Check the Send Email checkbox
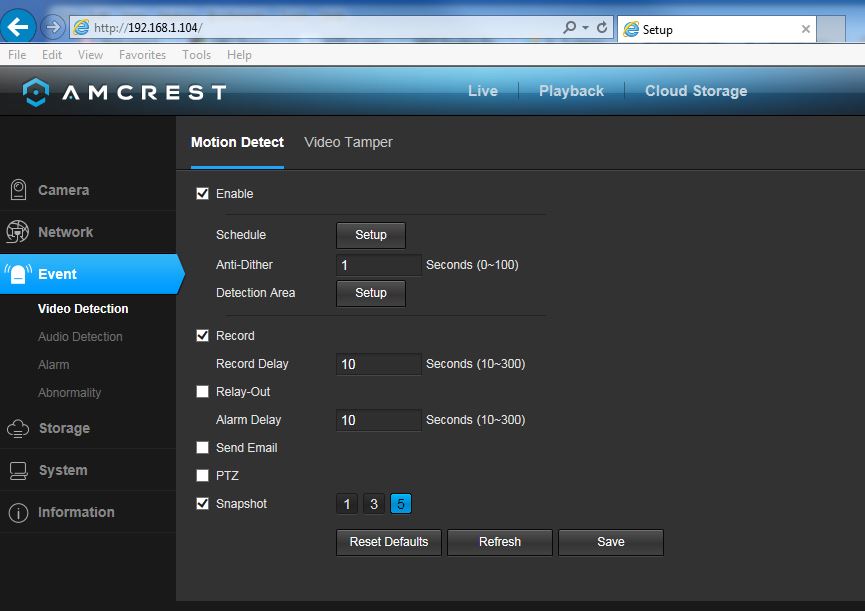 point(202,447)
